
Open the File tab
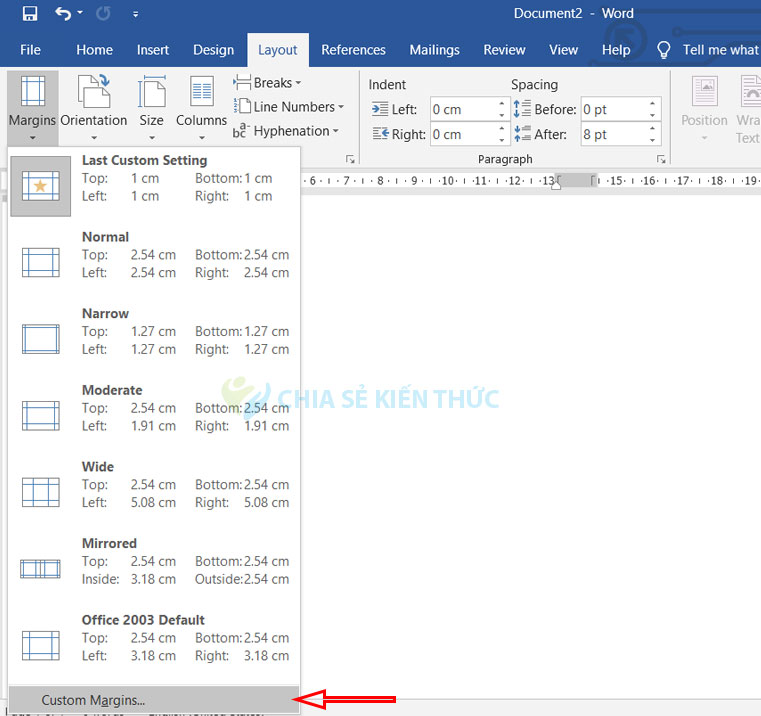pyautogui.click(x=30, y=50)
